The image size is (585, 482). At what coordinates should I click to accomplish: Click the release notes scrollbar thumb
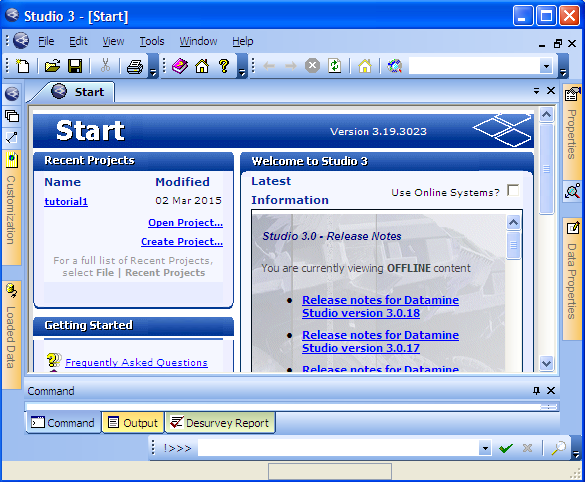[x=513, y=245]
